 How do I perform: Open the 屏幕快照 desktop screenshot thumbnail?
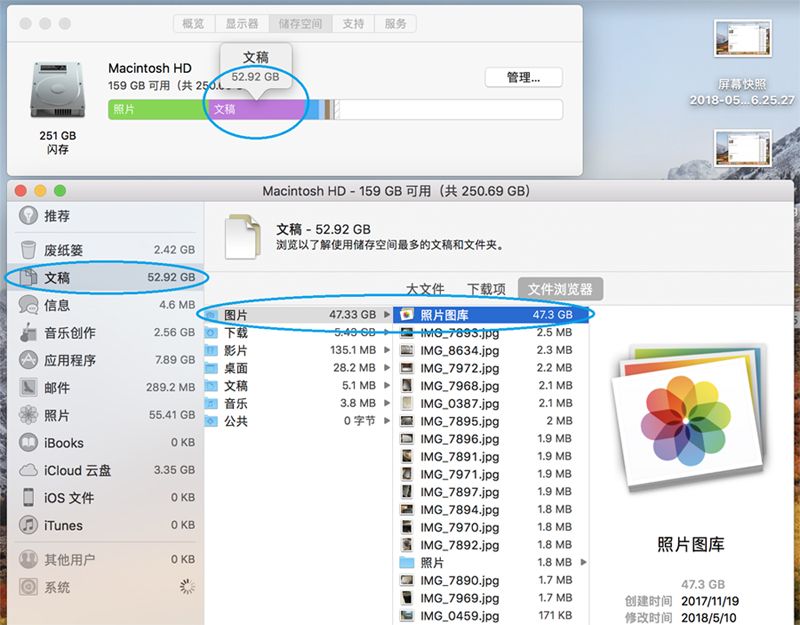[741, 40]
